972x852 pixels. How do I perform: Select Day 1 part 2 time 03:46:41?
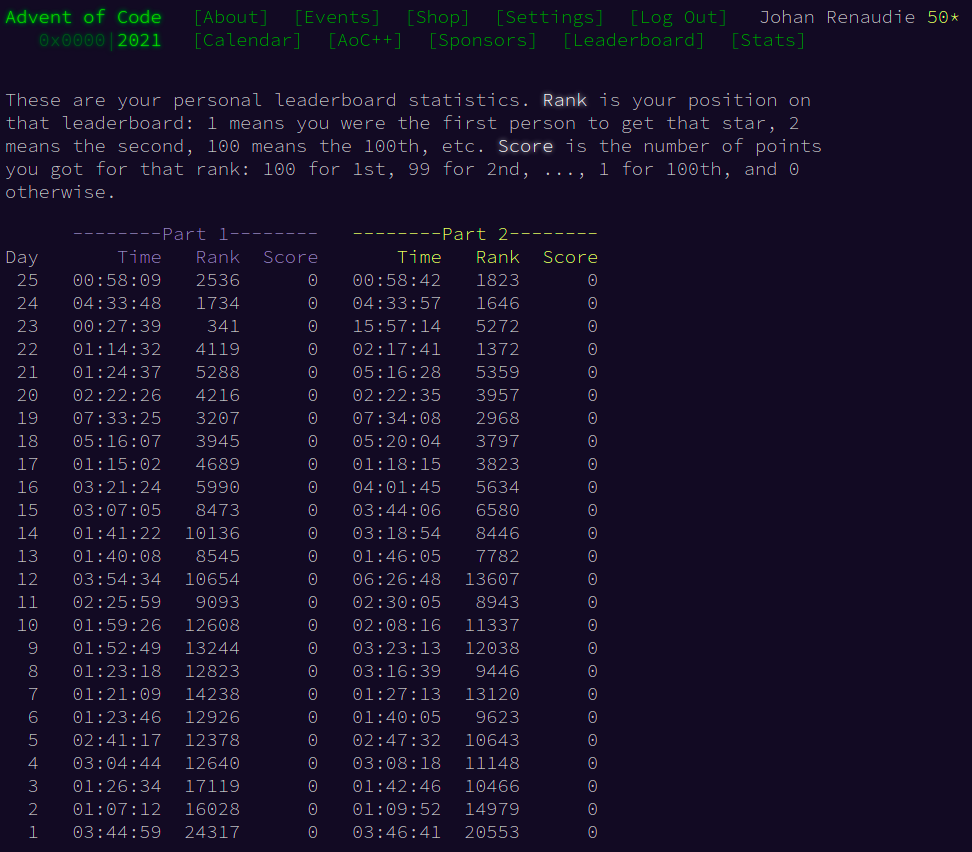tap(397, 832)
